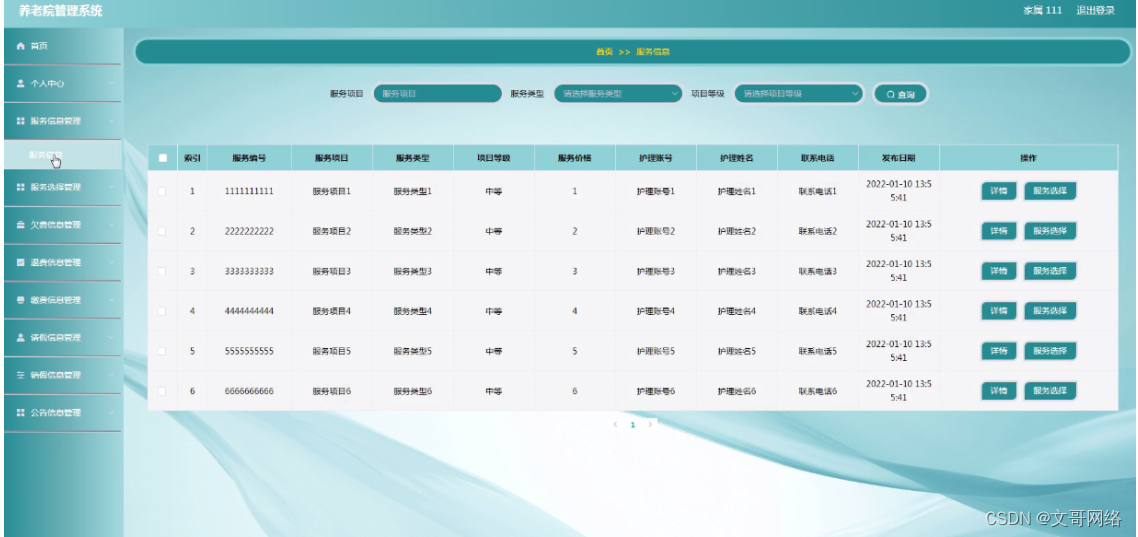
Task: Click 退出登录 to log out
Action: (x=1094, y=11)
